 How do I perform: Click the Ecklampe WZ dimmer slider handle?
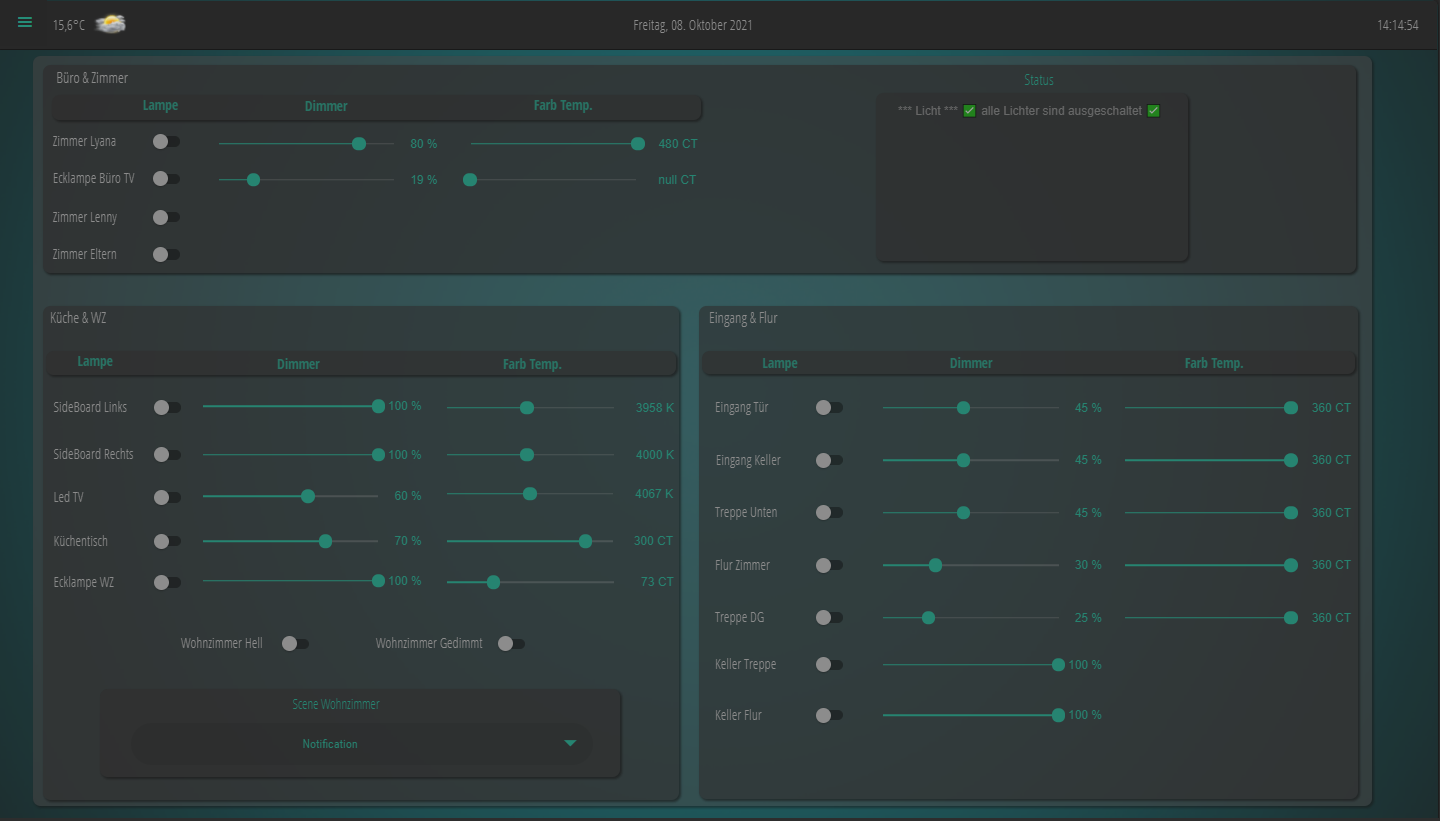click(x=378, y=581)
